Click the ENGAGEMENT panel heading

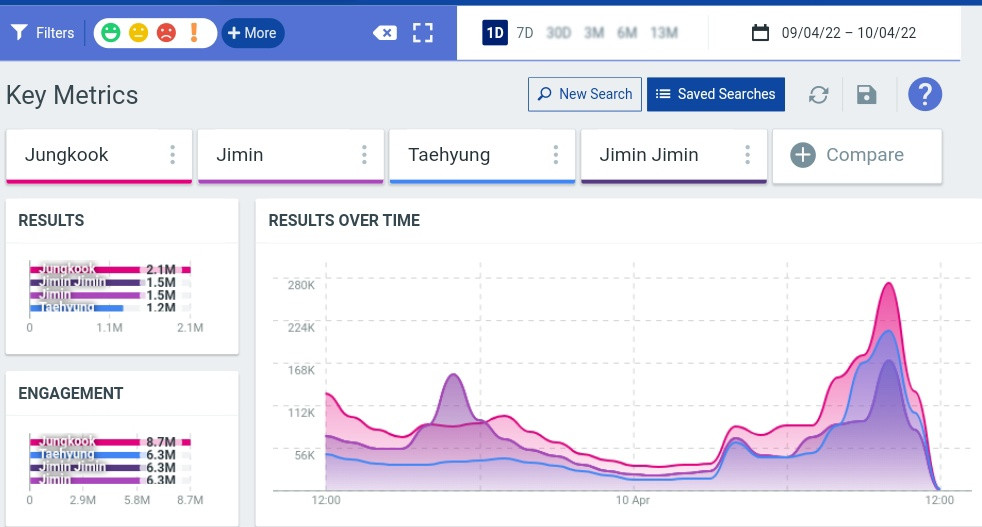pos(71,394)
